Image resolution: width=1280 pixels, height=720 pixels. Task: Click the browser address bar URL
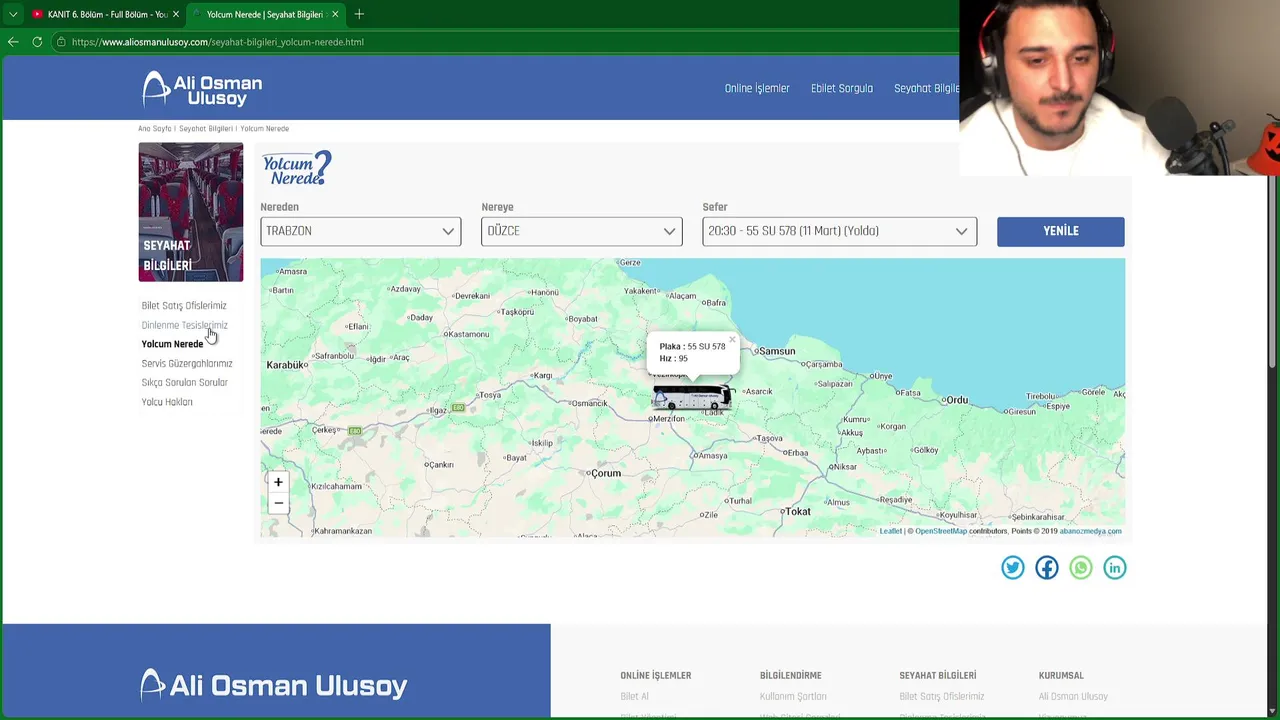point(217,42)
